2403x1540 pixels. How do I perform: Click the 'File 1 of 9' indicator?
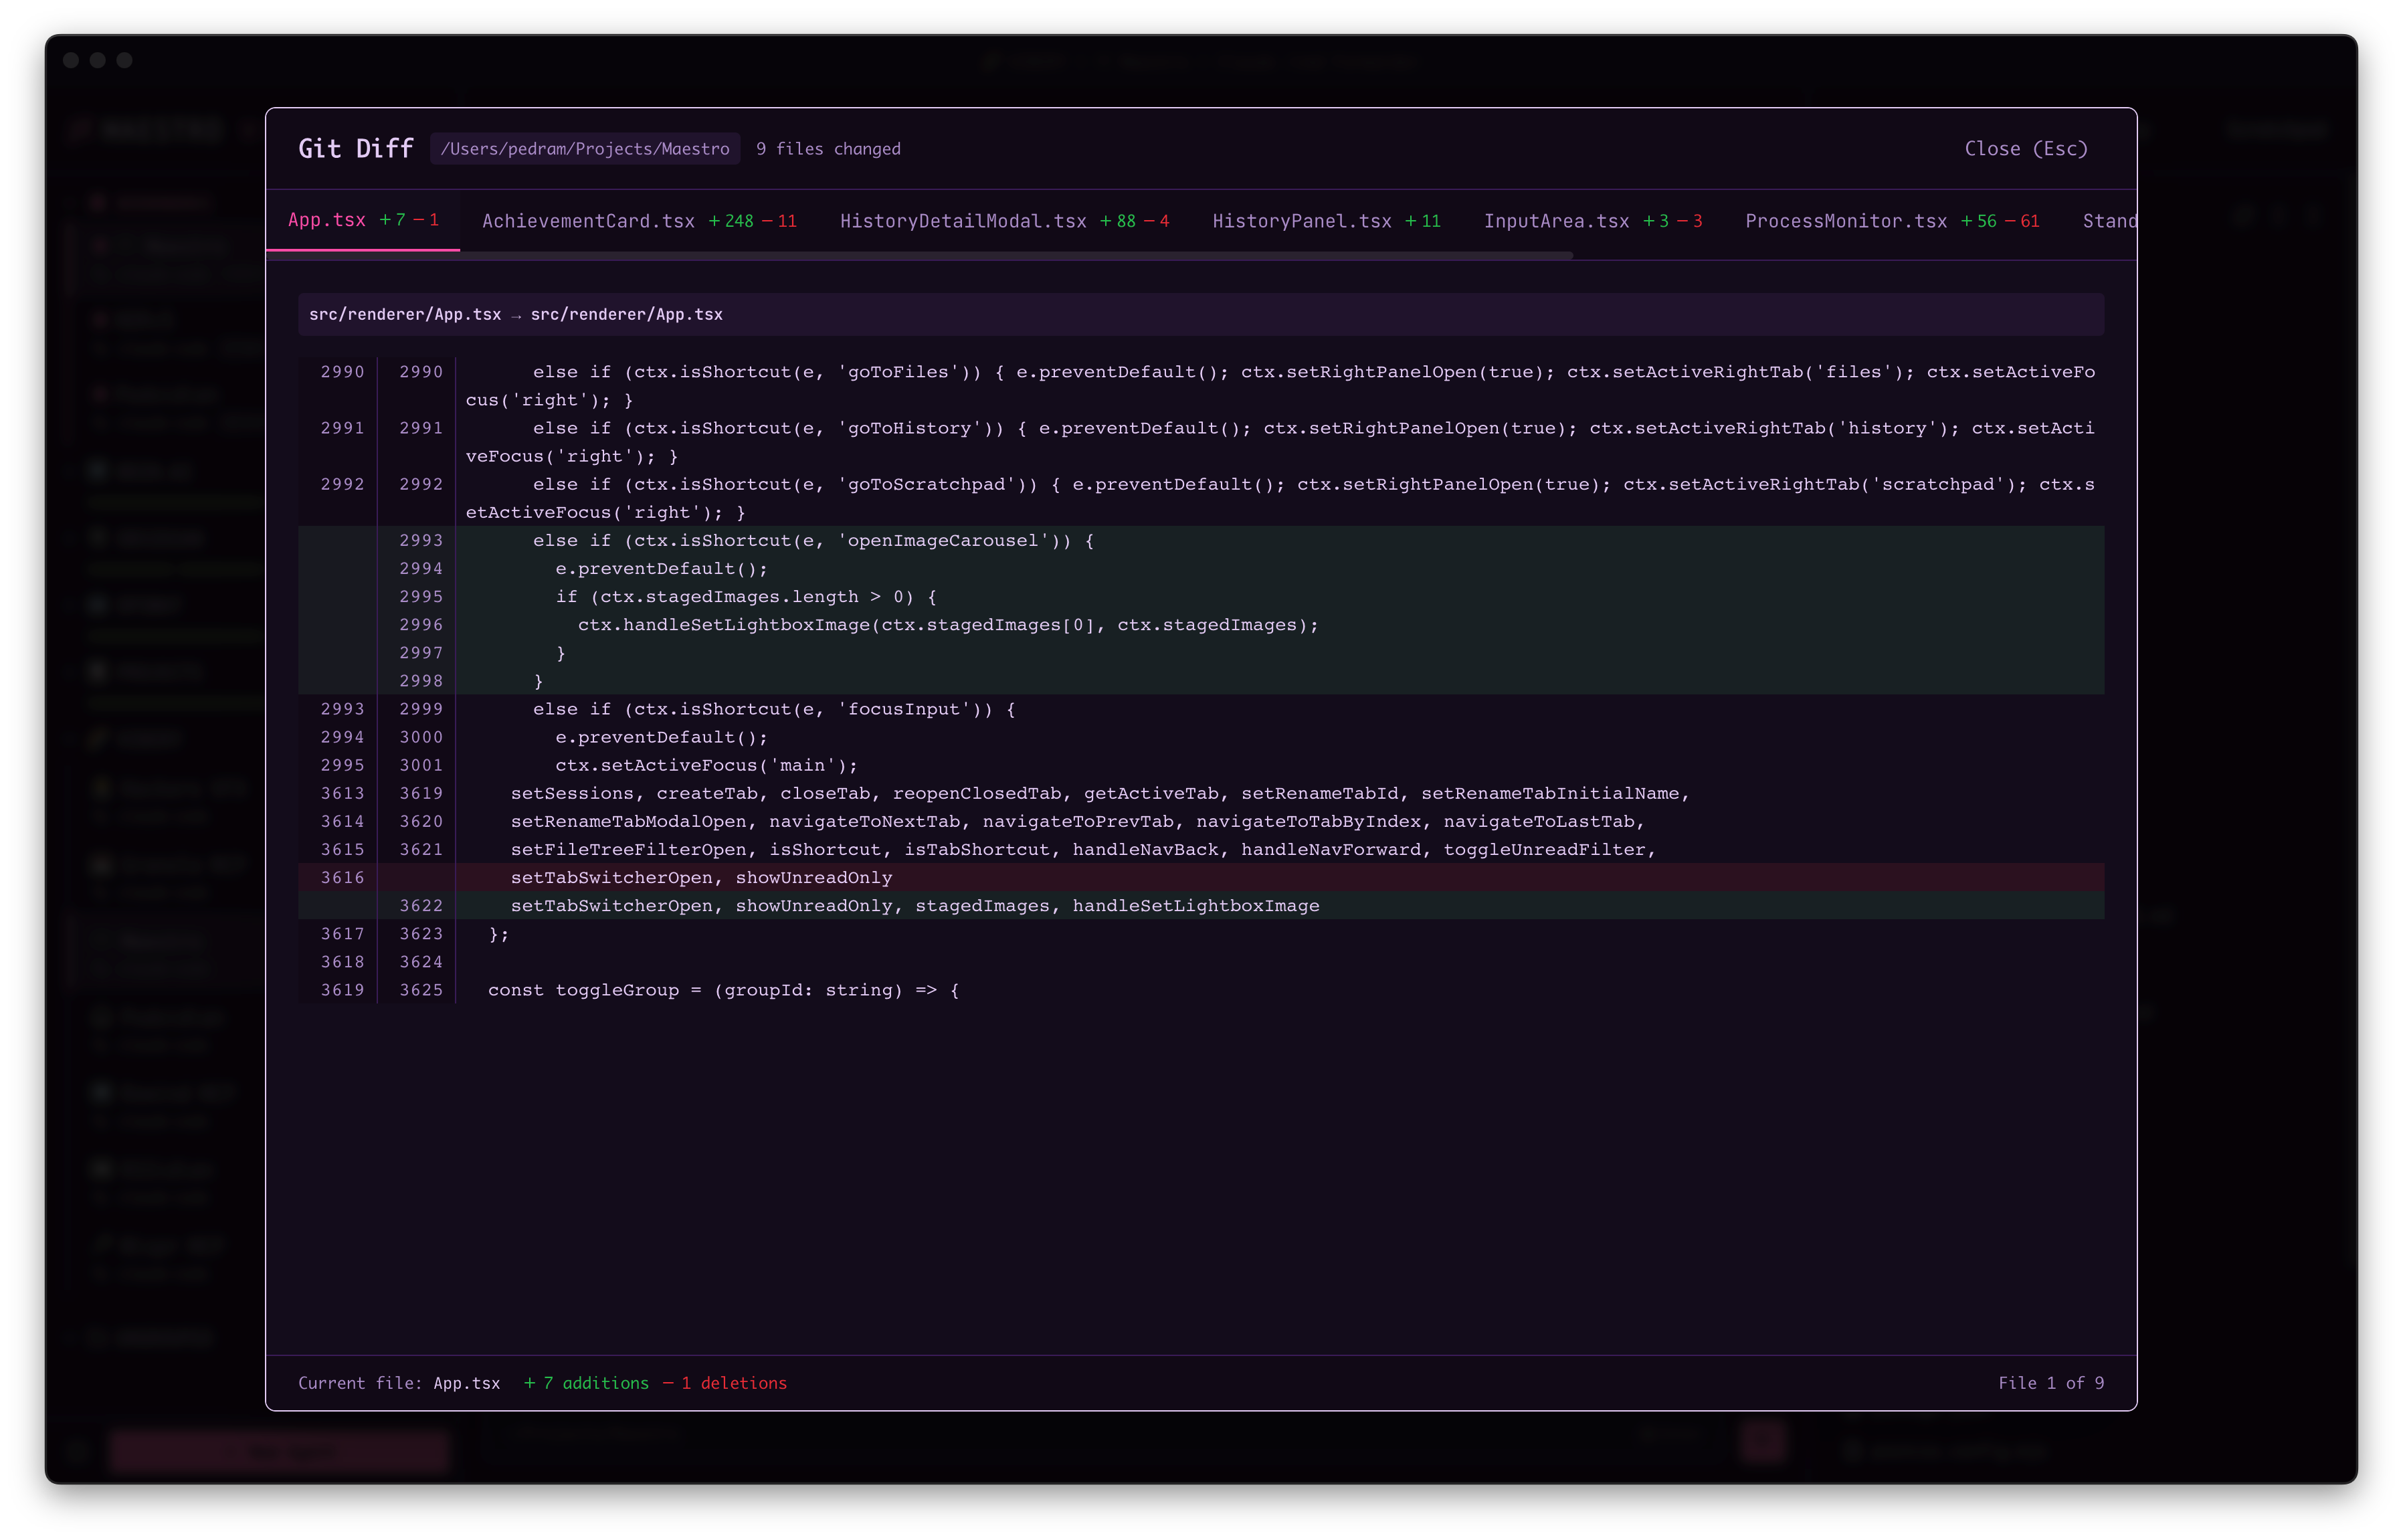coord(2051,1383)
